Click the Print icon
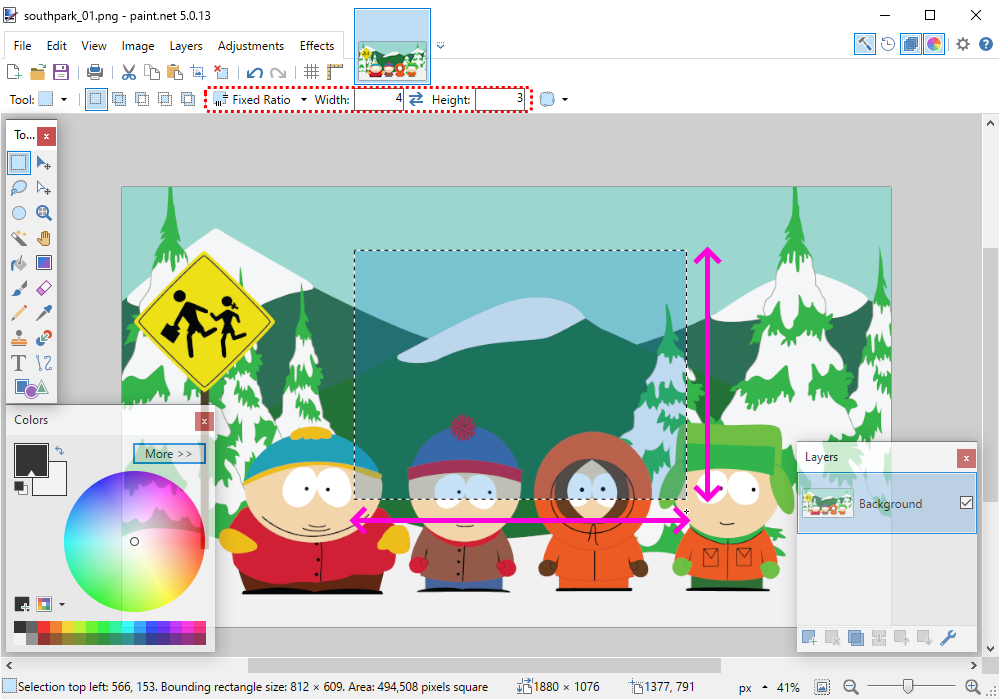 (x=95, y=72)
